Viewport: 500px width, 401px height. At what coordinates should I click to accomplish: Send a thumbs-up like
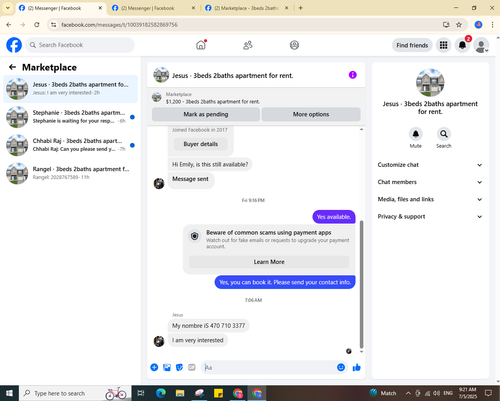tap(357, 367)
